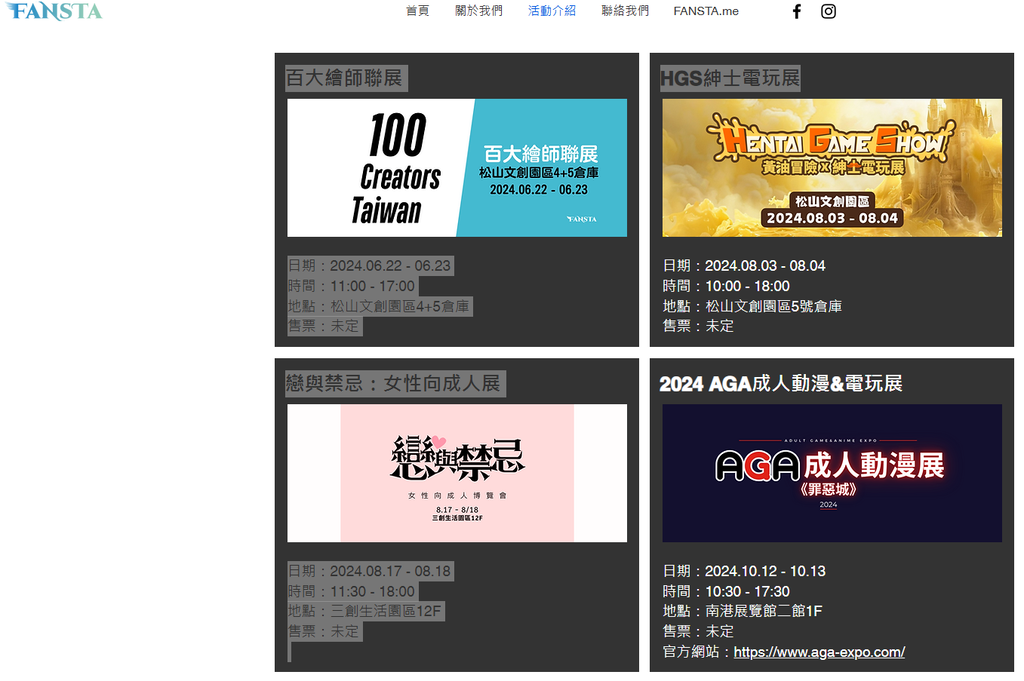This screenshot has height=681, width=1024.
Task: Click the HGS紳士電玩展 card title
Action: pos(729,78)
